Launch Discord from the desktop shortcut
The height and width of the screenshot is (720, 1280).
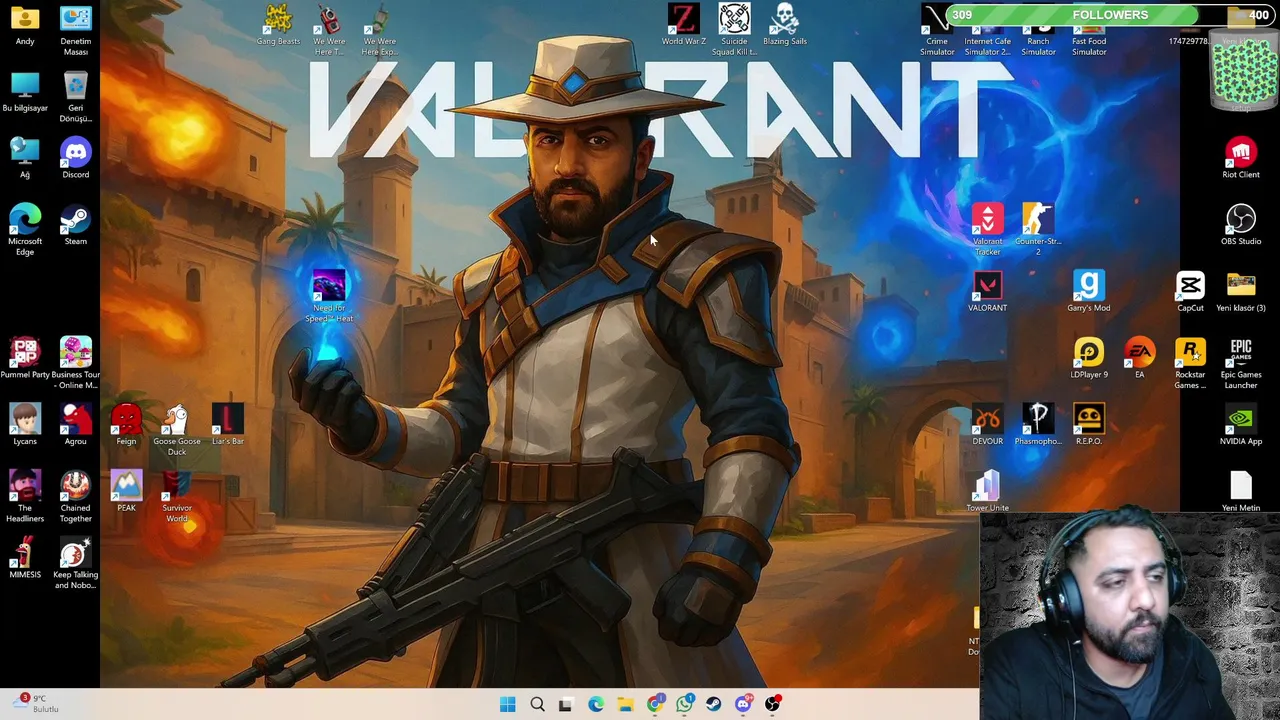[75, 158]
